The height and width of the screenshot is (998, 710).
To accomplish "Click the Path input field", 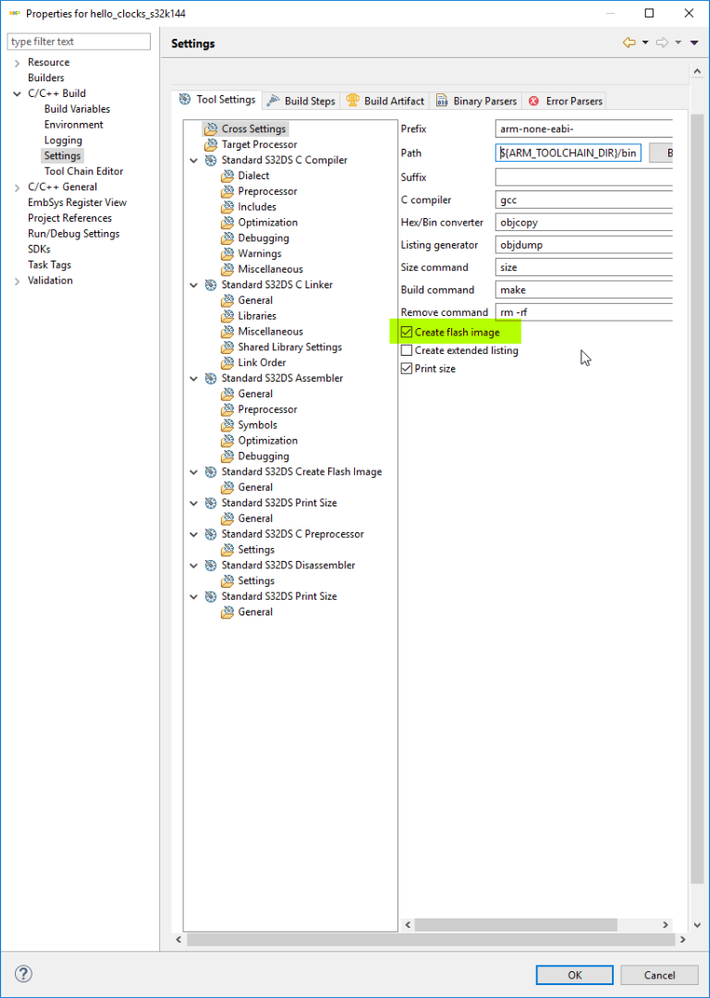I will [567, 153].
